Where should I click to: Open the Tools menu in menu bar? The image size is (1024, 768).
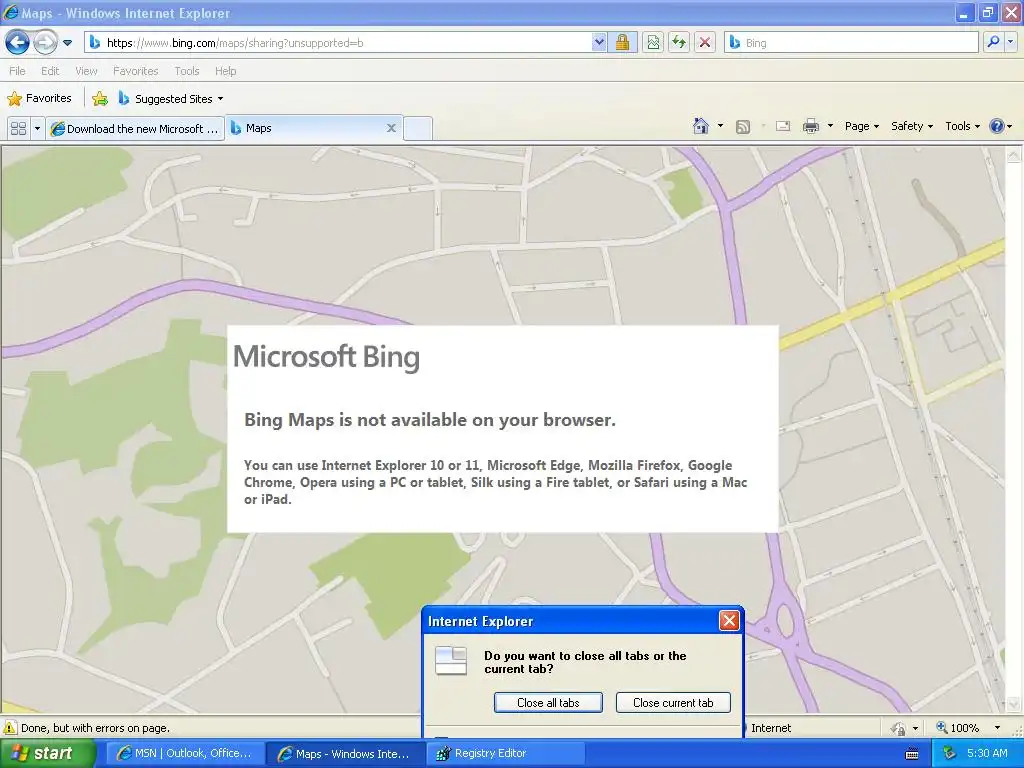pyautogui.click(x=187, y=71)
